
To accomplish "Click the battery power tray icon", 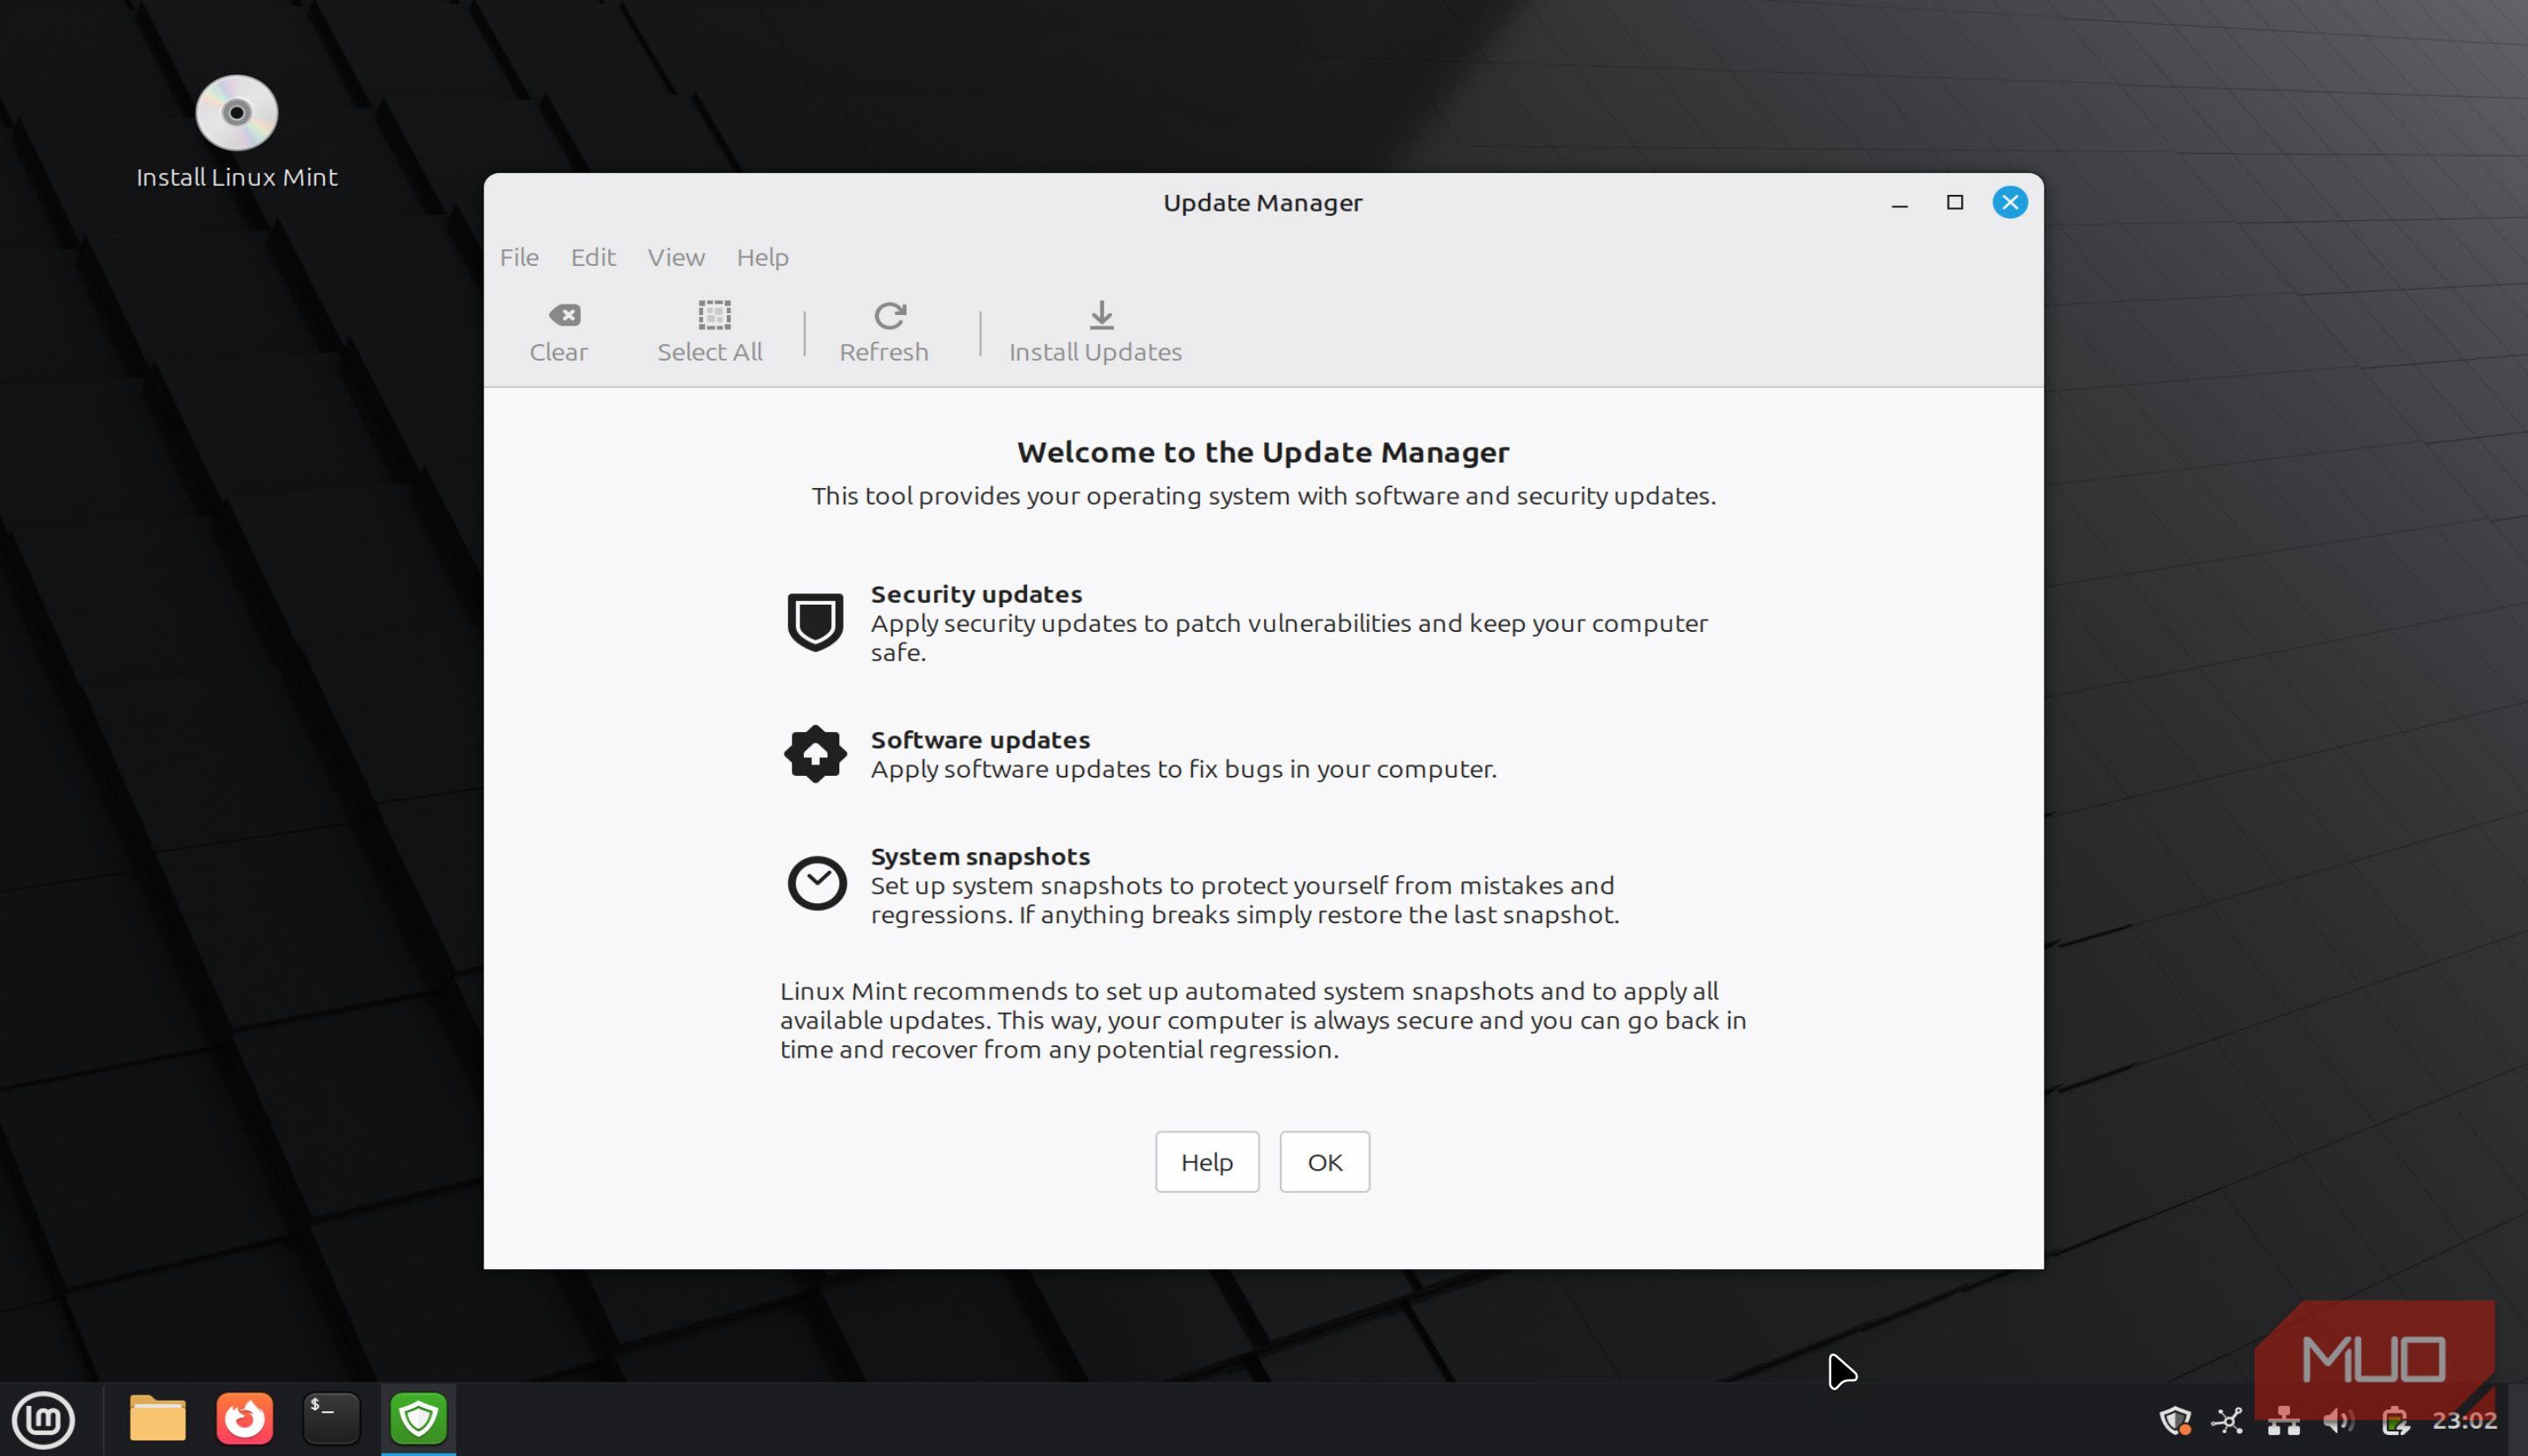I will coord(2395,1421).
